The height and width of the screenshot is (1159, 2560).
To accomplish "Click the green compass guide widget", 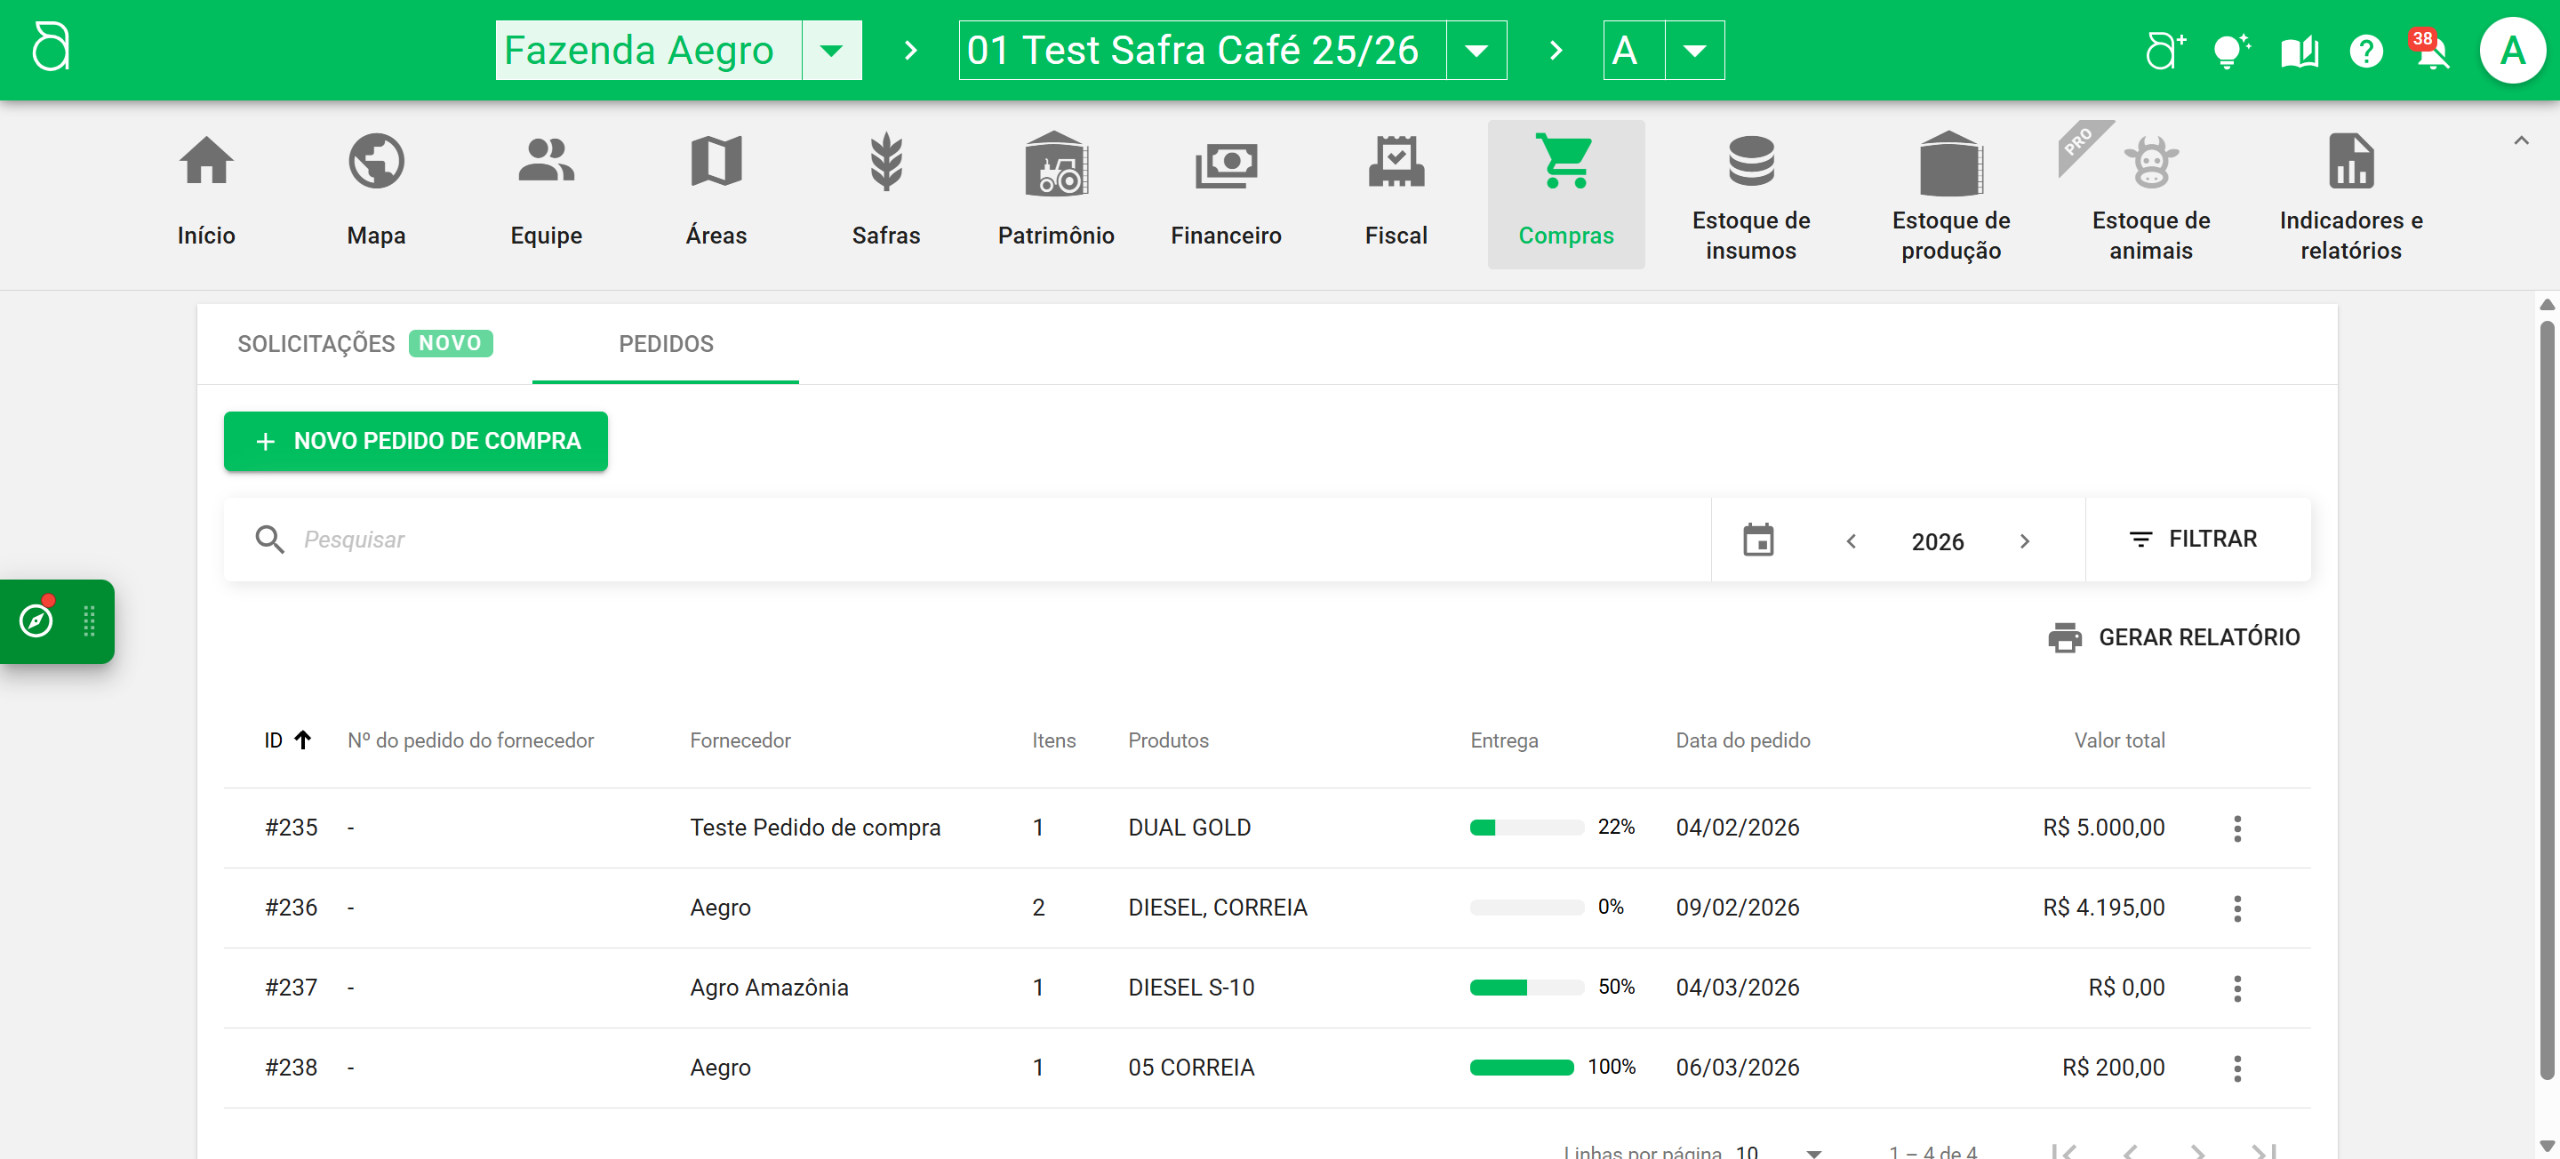I will [37, 621].
